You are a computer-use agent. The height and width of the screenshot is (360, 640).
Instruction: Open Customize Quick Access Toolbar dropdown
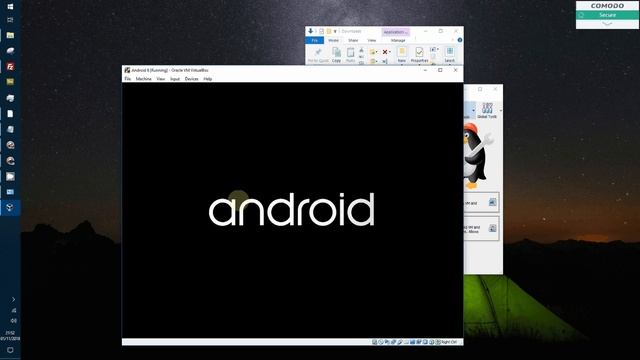335,31
